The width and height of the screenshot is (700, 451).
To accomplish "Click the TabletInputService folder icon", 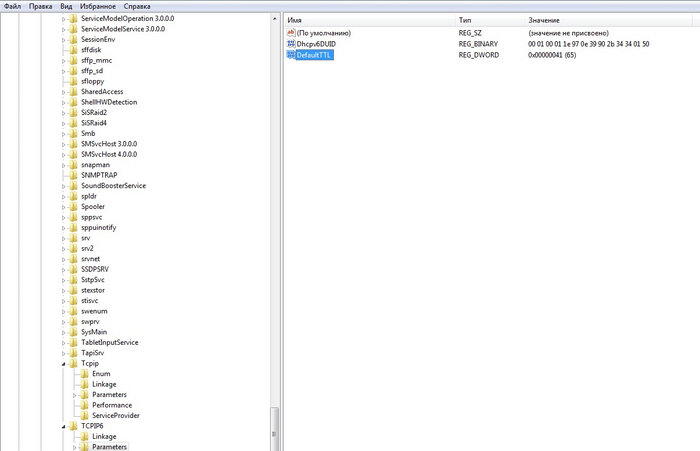I will coord(74,342).
